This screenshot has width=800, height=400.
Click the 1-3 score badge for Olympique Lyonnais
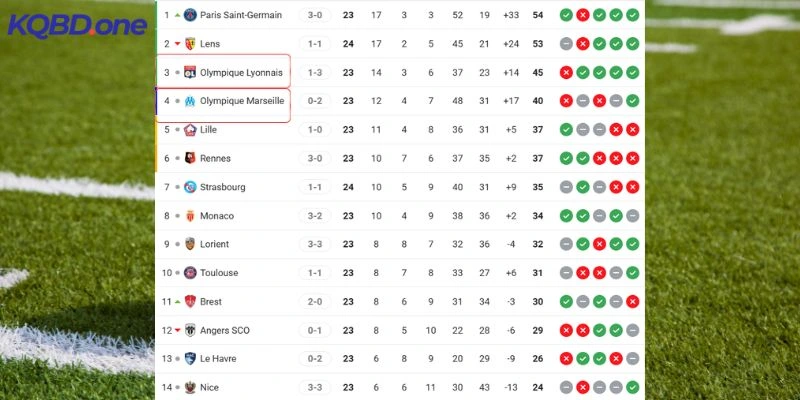[x=315, y=72]
